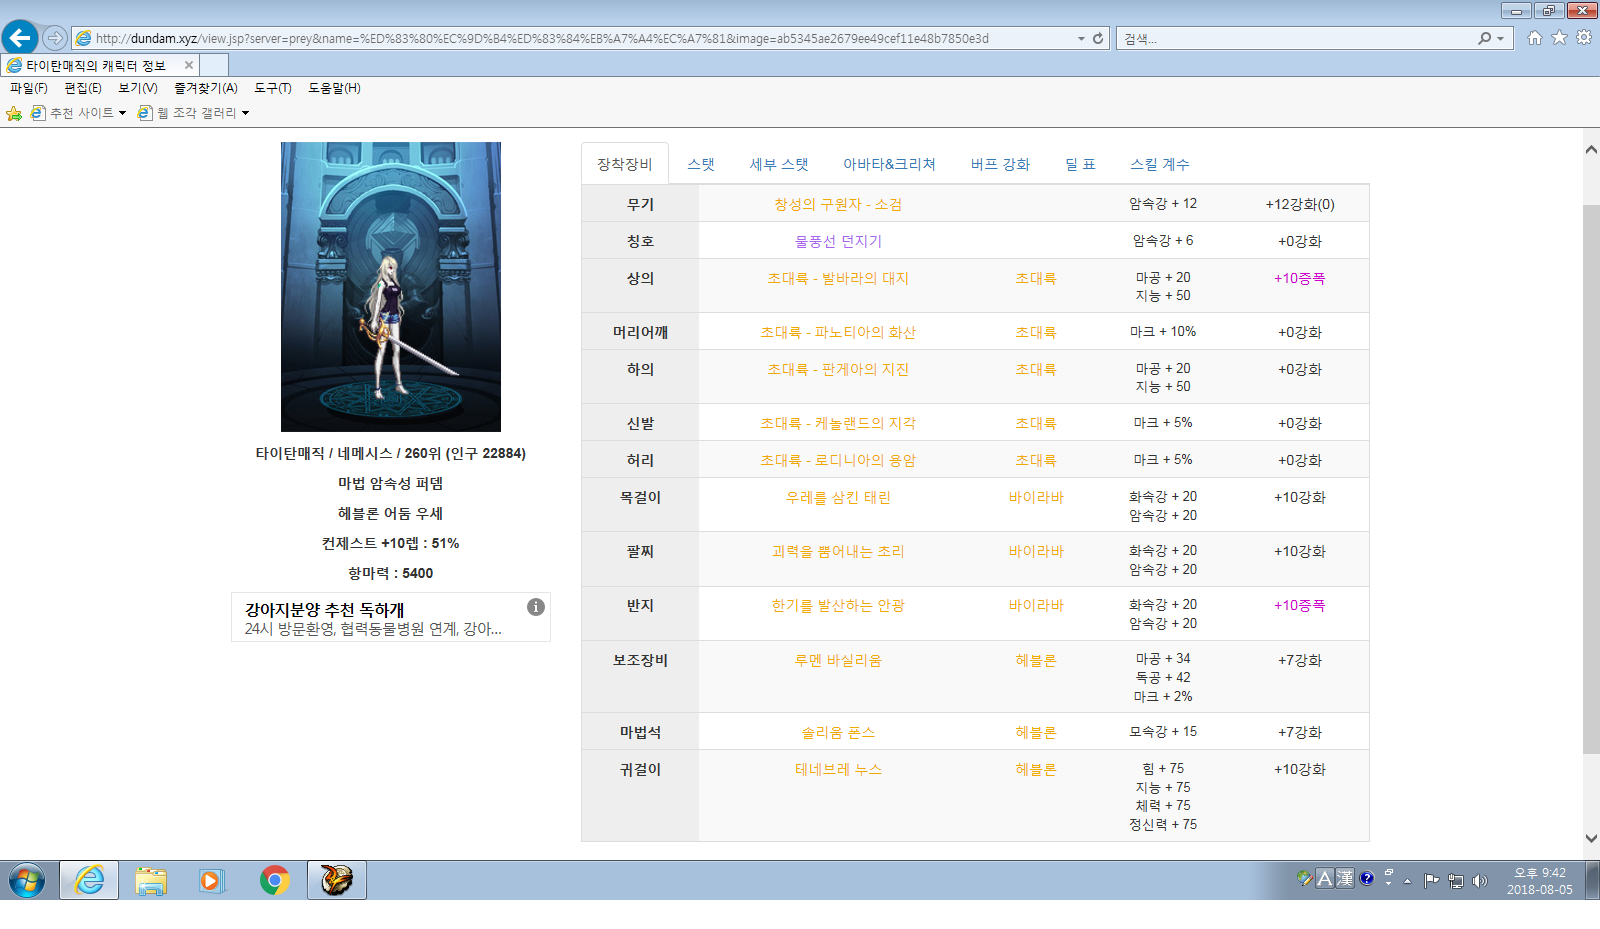
Task: Click the taskbar clock showing 오후 9:42
Action: pyautogui.click(x=1539, y=880)
